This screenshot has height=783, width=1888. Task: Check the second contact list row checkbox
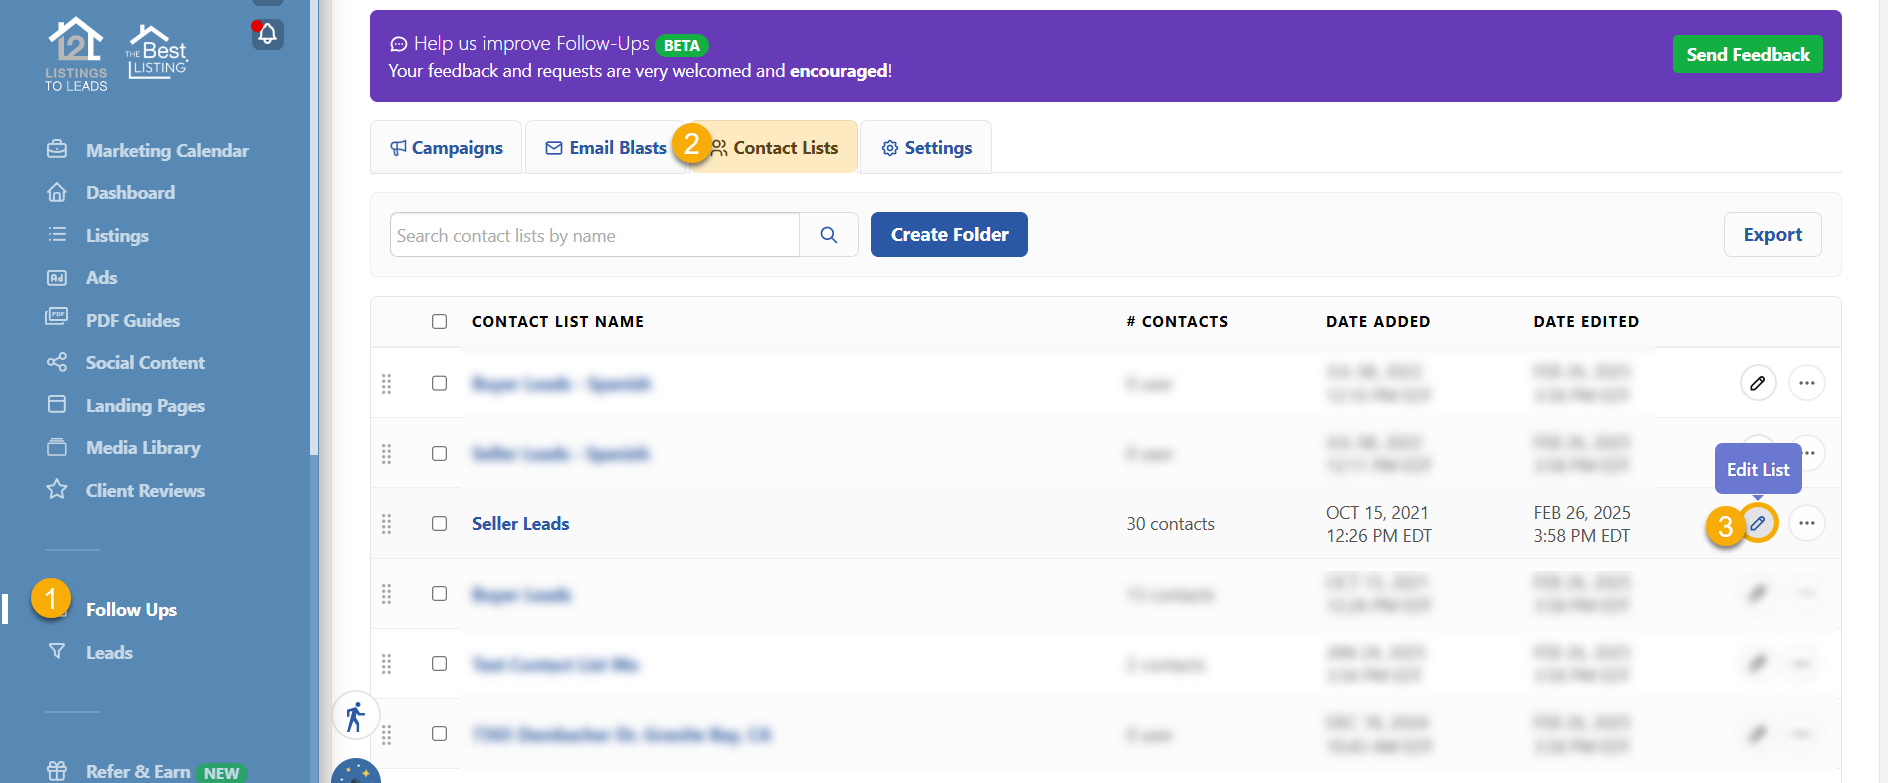[439, 453]
